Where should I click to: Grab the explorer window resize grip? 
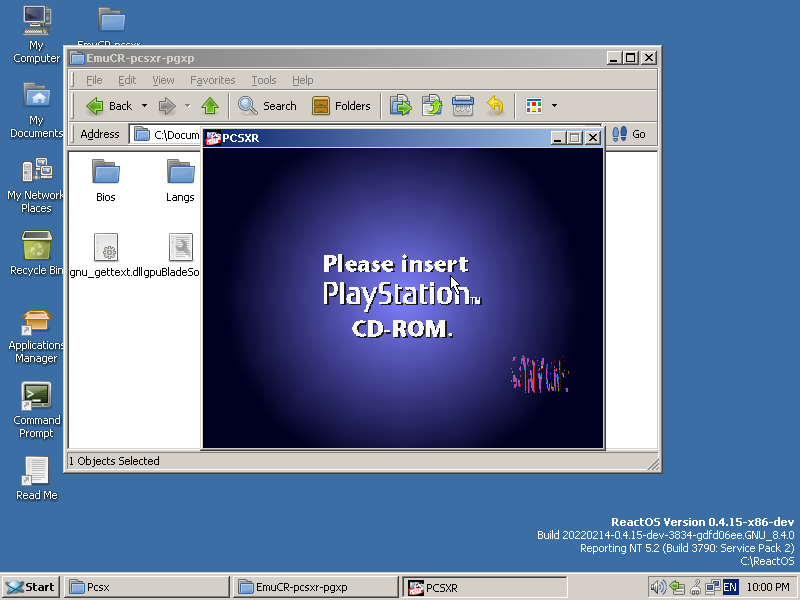pyautogui.click(x=653, y=464)
